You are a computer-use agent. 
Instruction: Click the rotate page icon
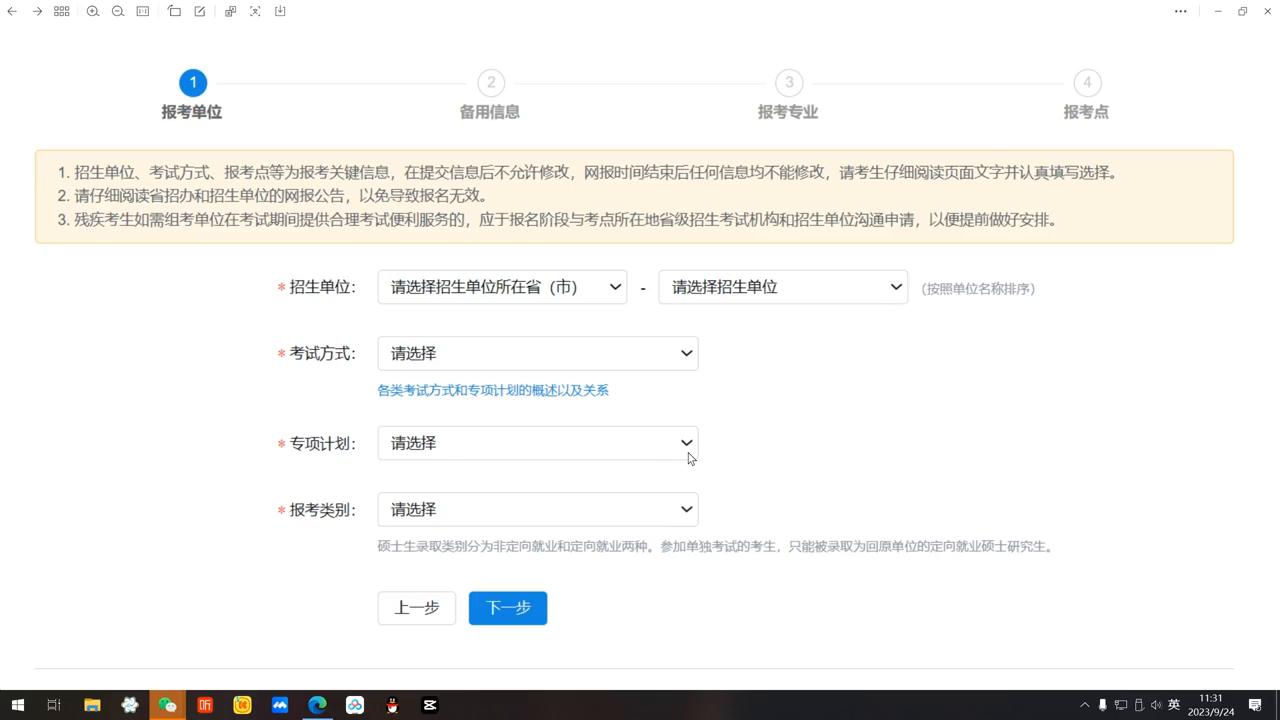click(x=173, y=11)
